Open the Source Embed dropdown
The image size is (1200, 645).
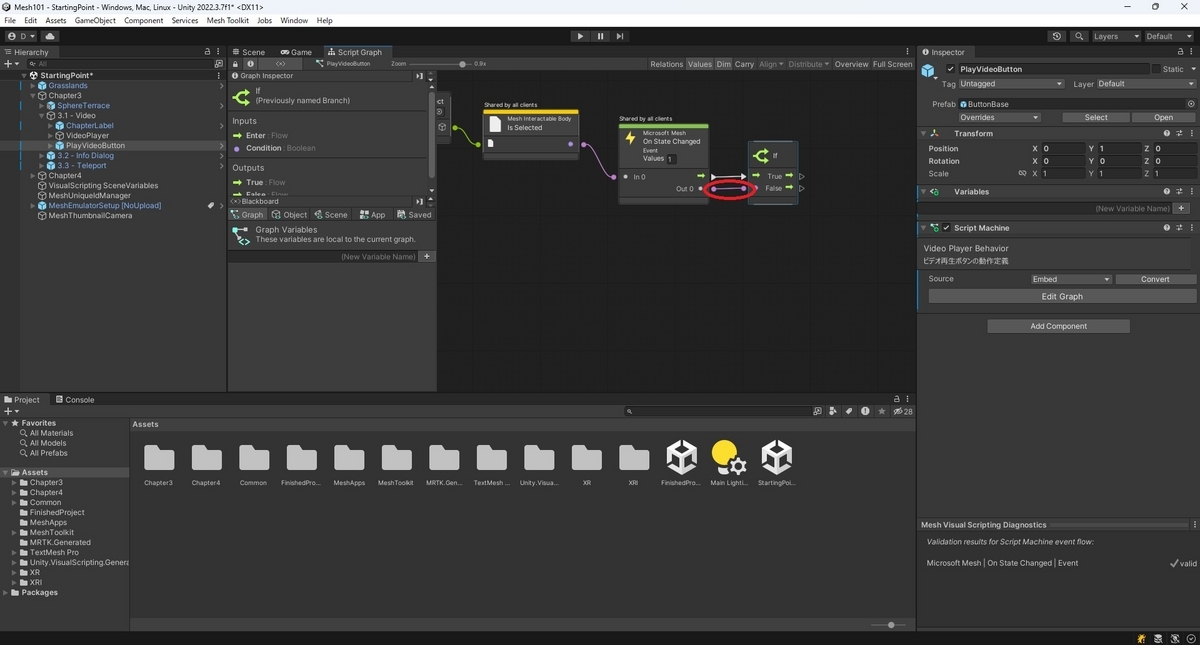pos(1071,279)
